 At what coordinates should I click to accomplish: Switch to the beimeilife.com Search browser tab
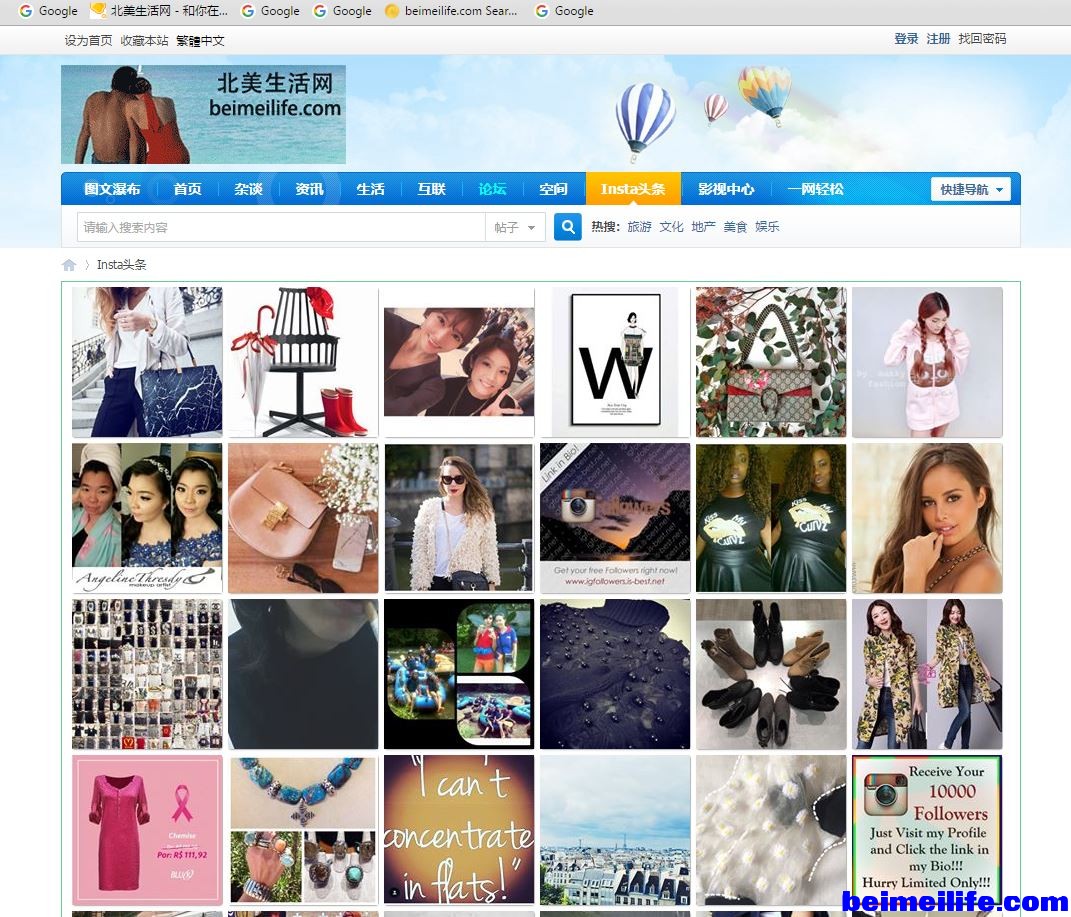453,11
